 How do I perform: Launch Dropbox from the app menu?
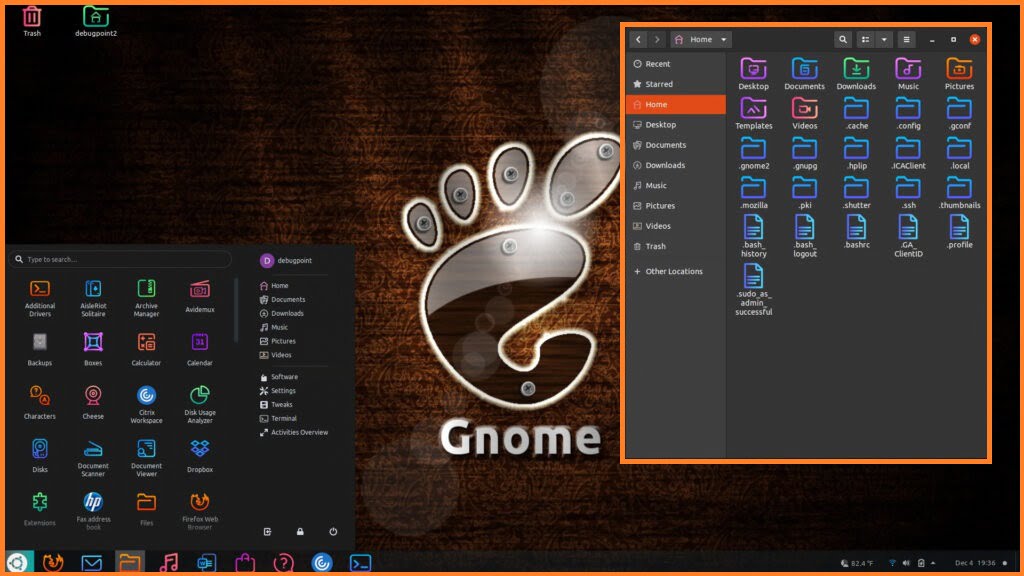coord(200,455)
